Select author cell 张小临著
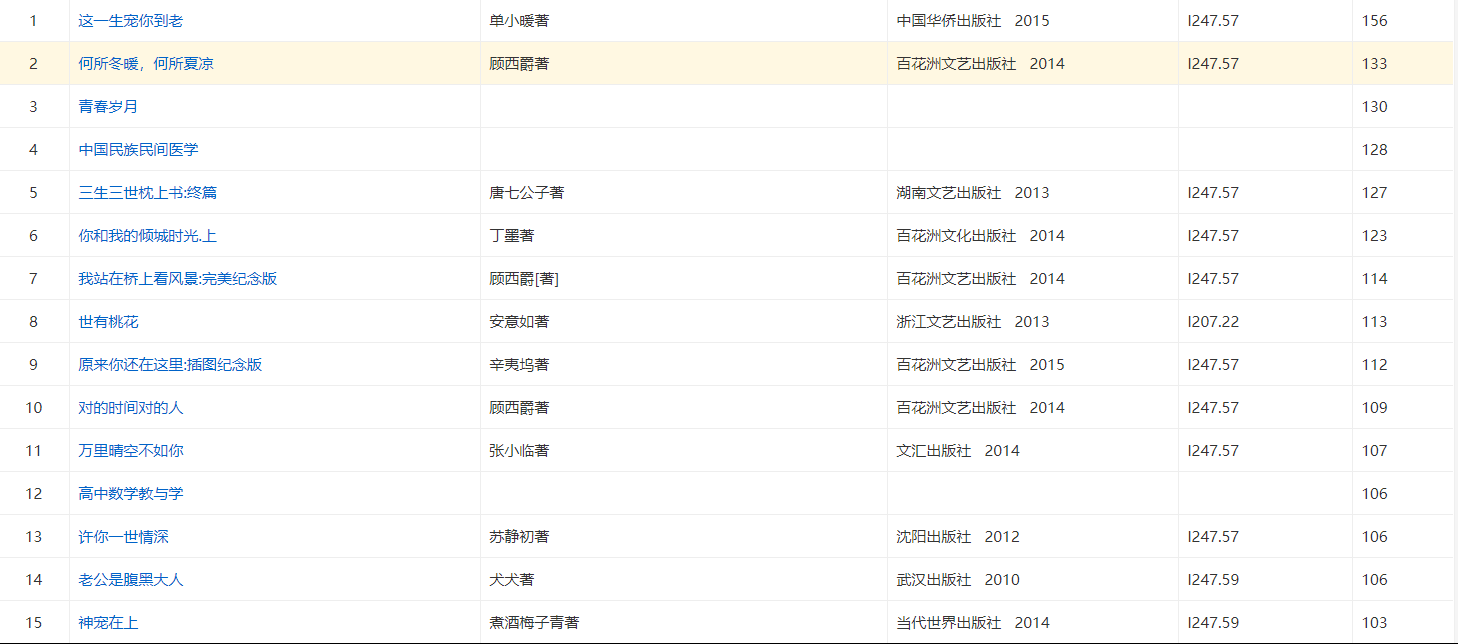 pyautogui.click(x=519, y=450)
